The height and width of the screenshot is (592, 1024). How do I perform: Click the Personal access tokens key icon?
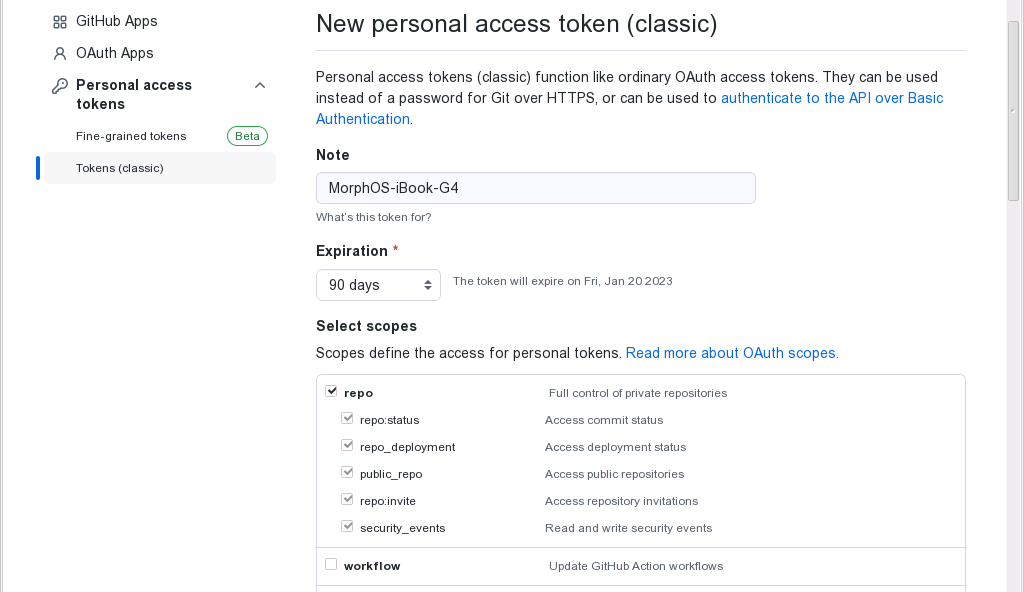59,86
